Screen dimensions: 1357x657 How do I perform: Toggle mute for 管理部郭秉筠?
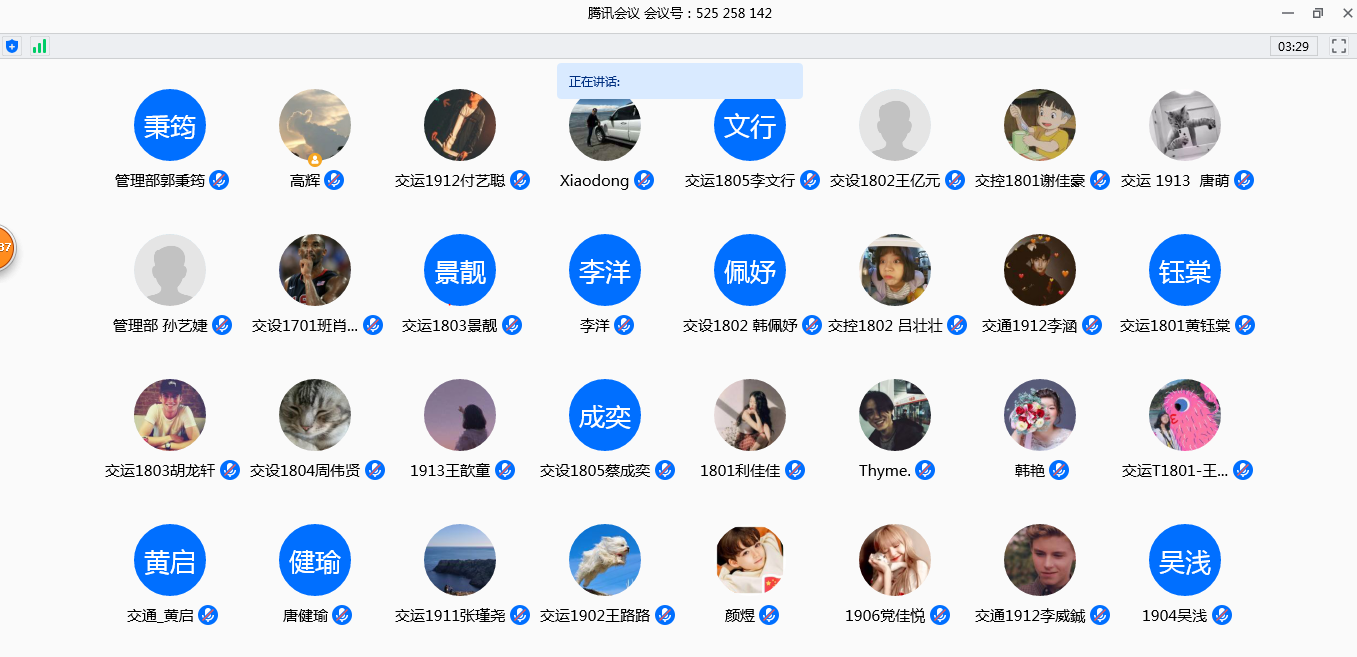click(217, 180)
